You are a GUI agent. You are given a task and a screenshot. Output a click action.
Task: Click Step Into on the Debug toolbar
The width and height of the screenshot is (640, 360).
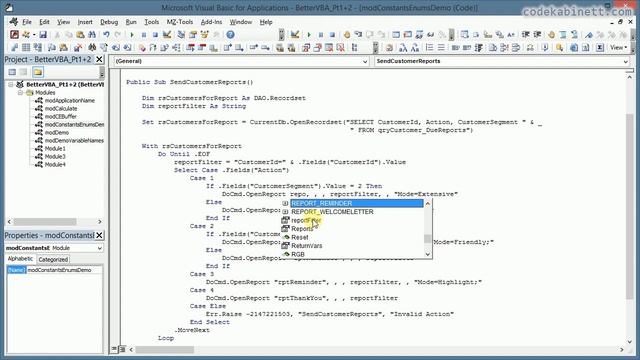click(x=358, y=35)
